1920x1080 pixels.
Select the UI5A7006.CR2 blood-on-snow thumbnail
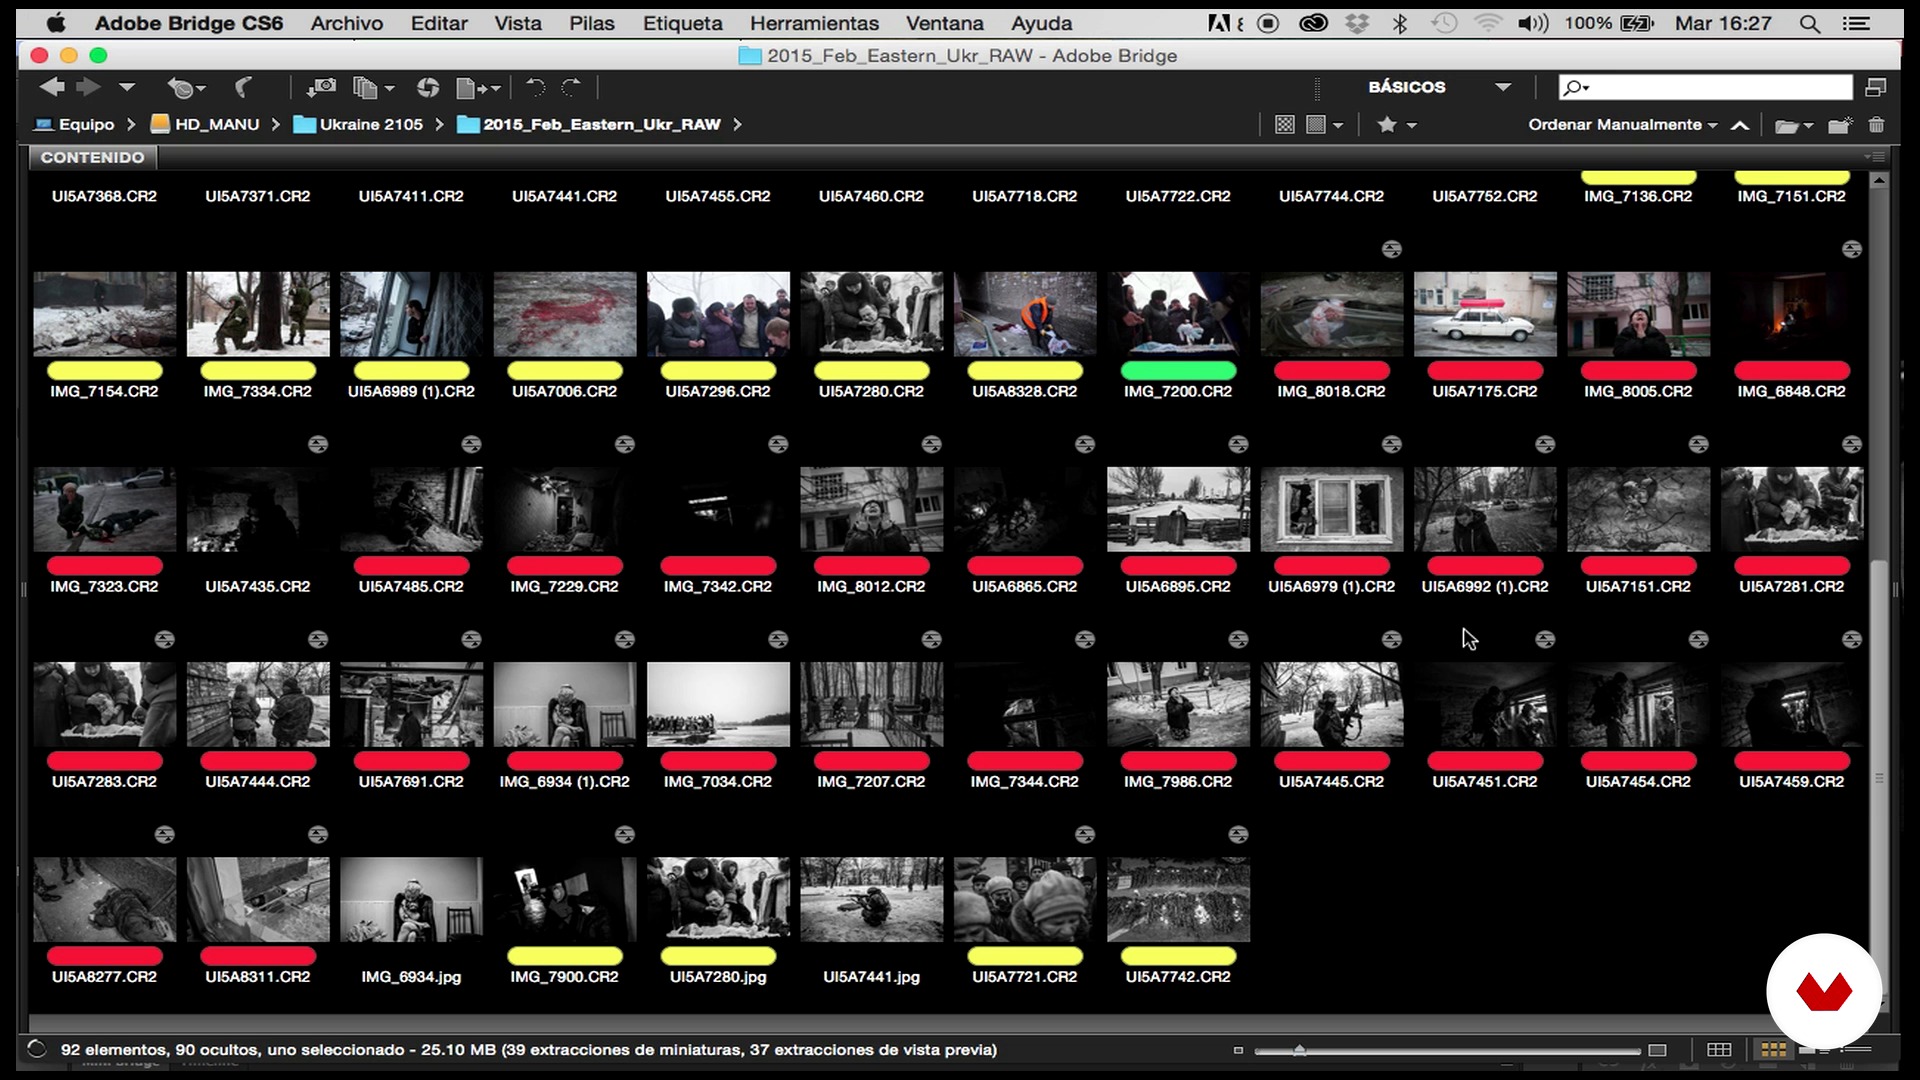[x=565, y=314]
